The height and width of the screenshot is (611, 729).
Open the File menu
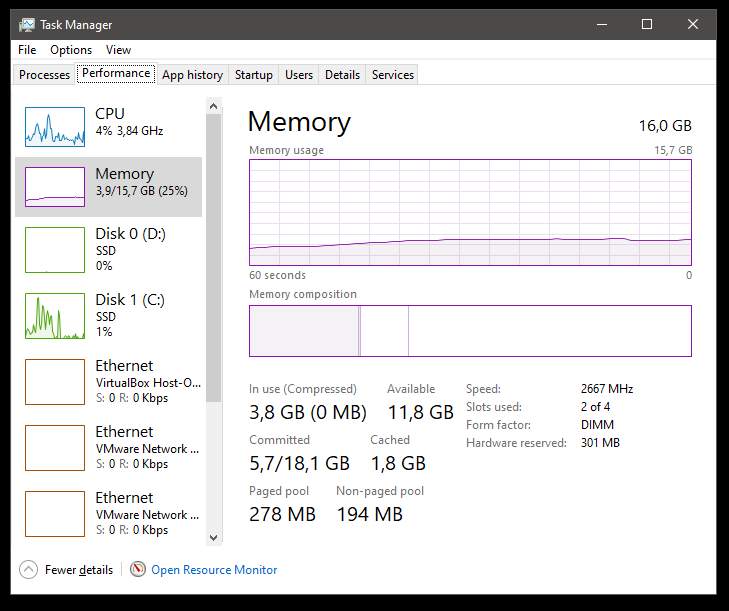click(27, 50)
